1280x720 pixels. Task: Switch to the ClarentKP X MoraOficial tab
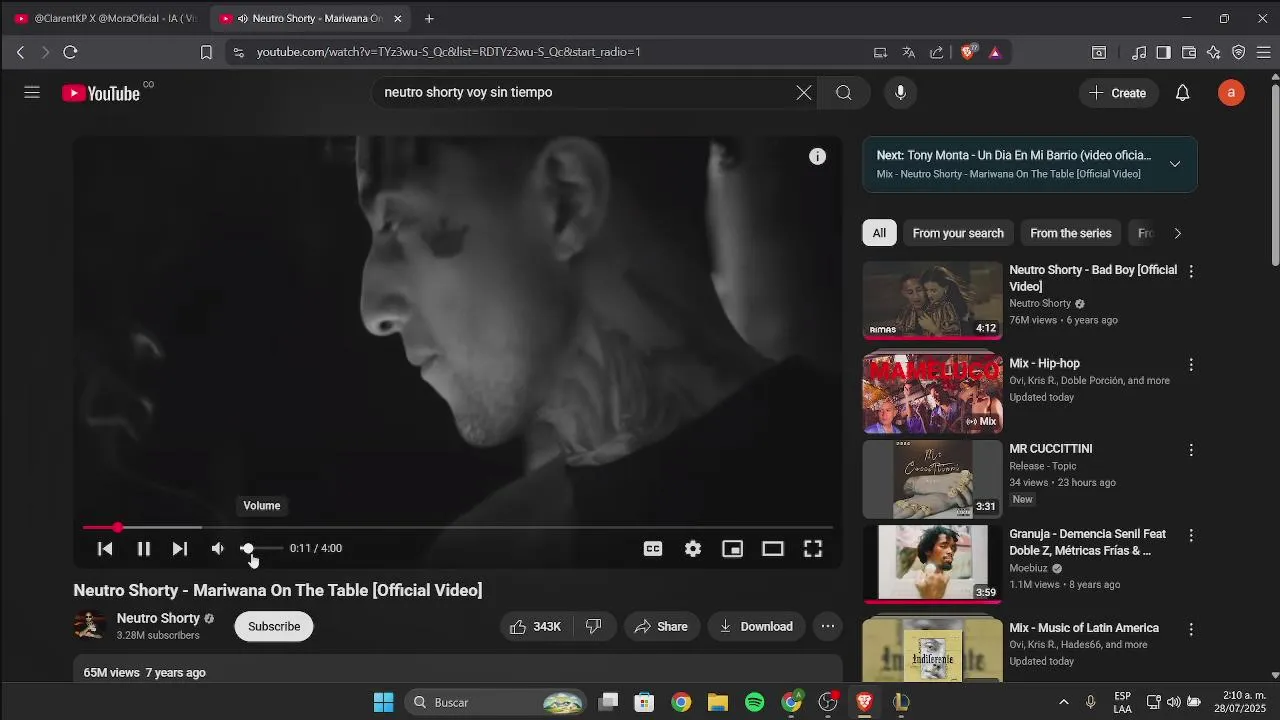[105, 18]
